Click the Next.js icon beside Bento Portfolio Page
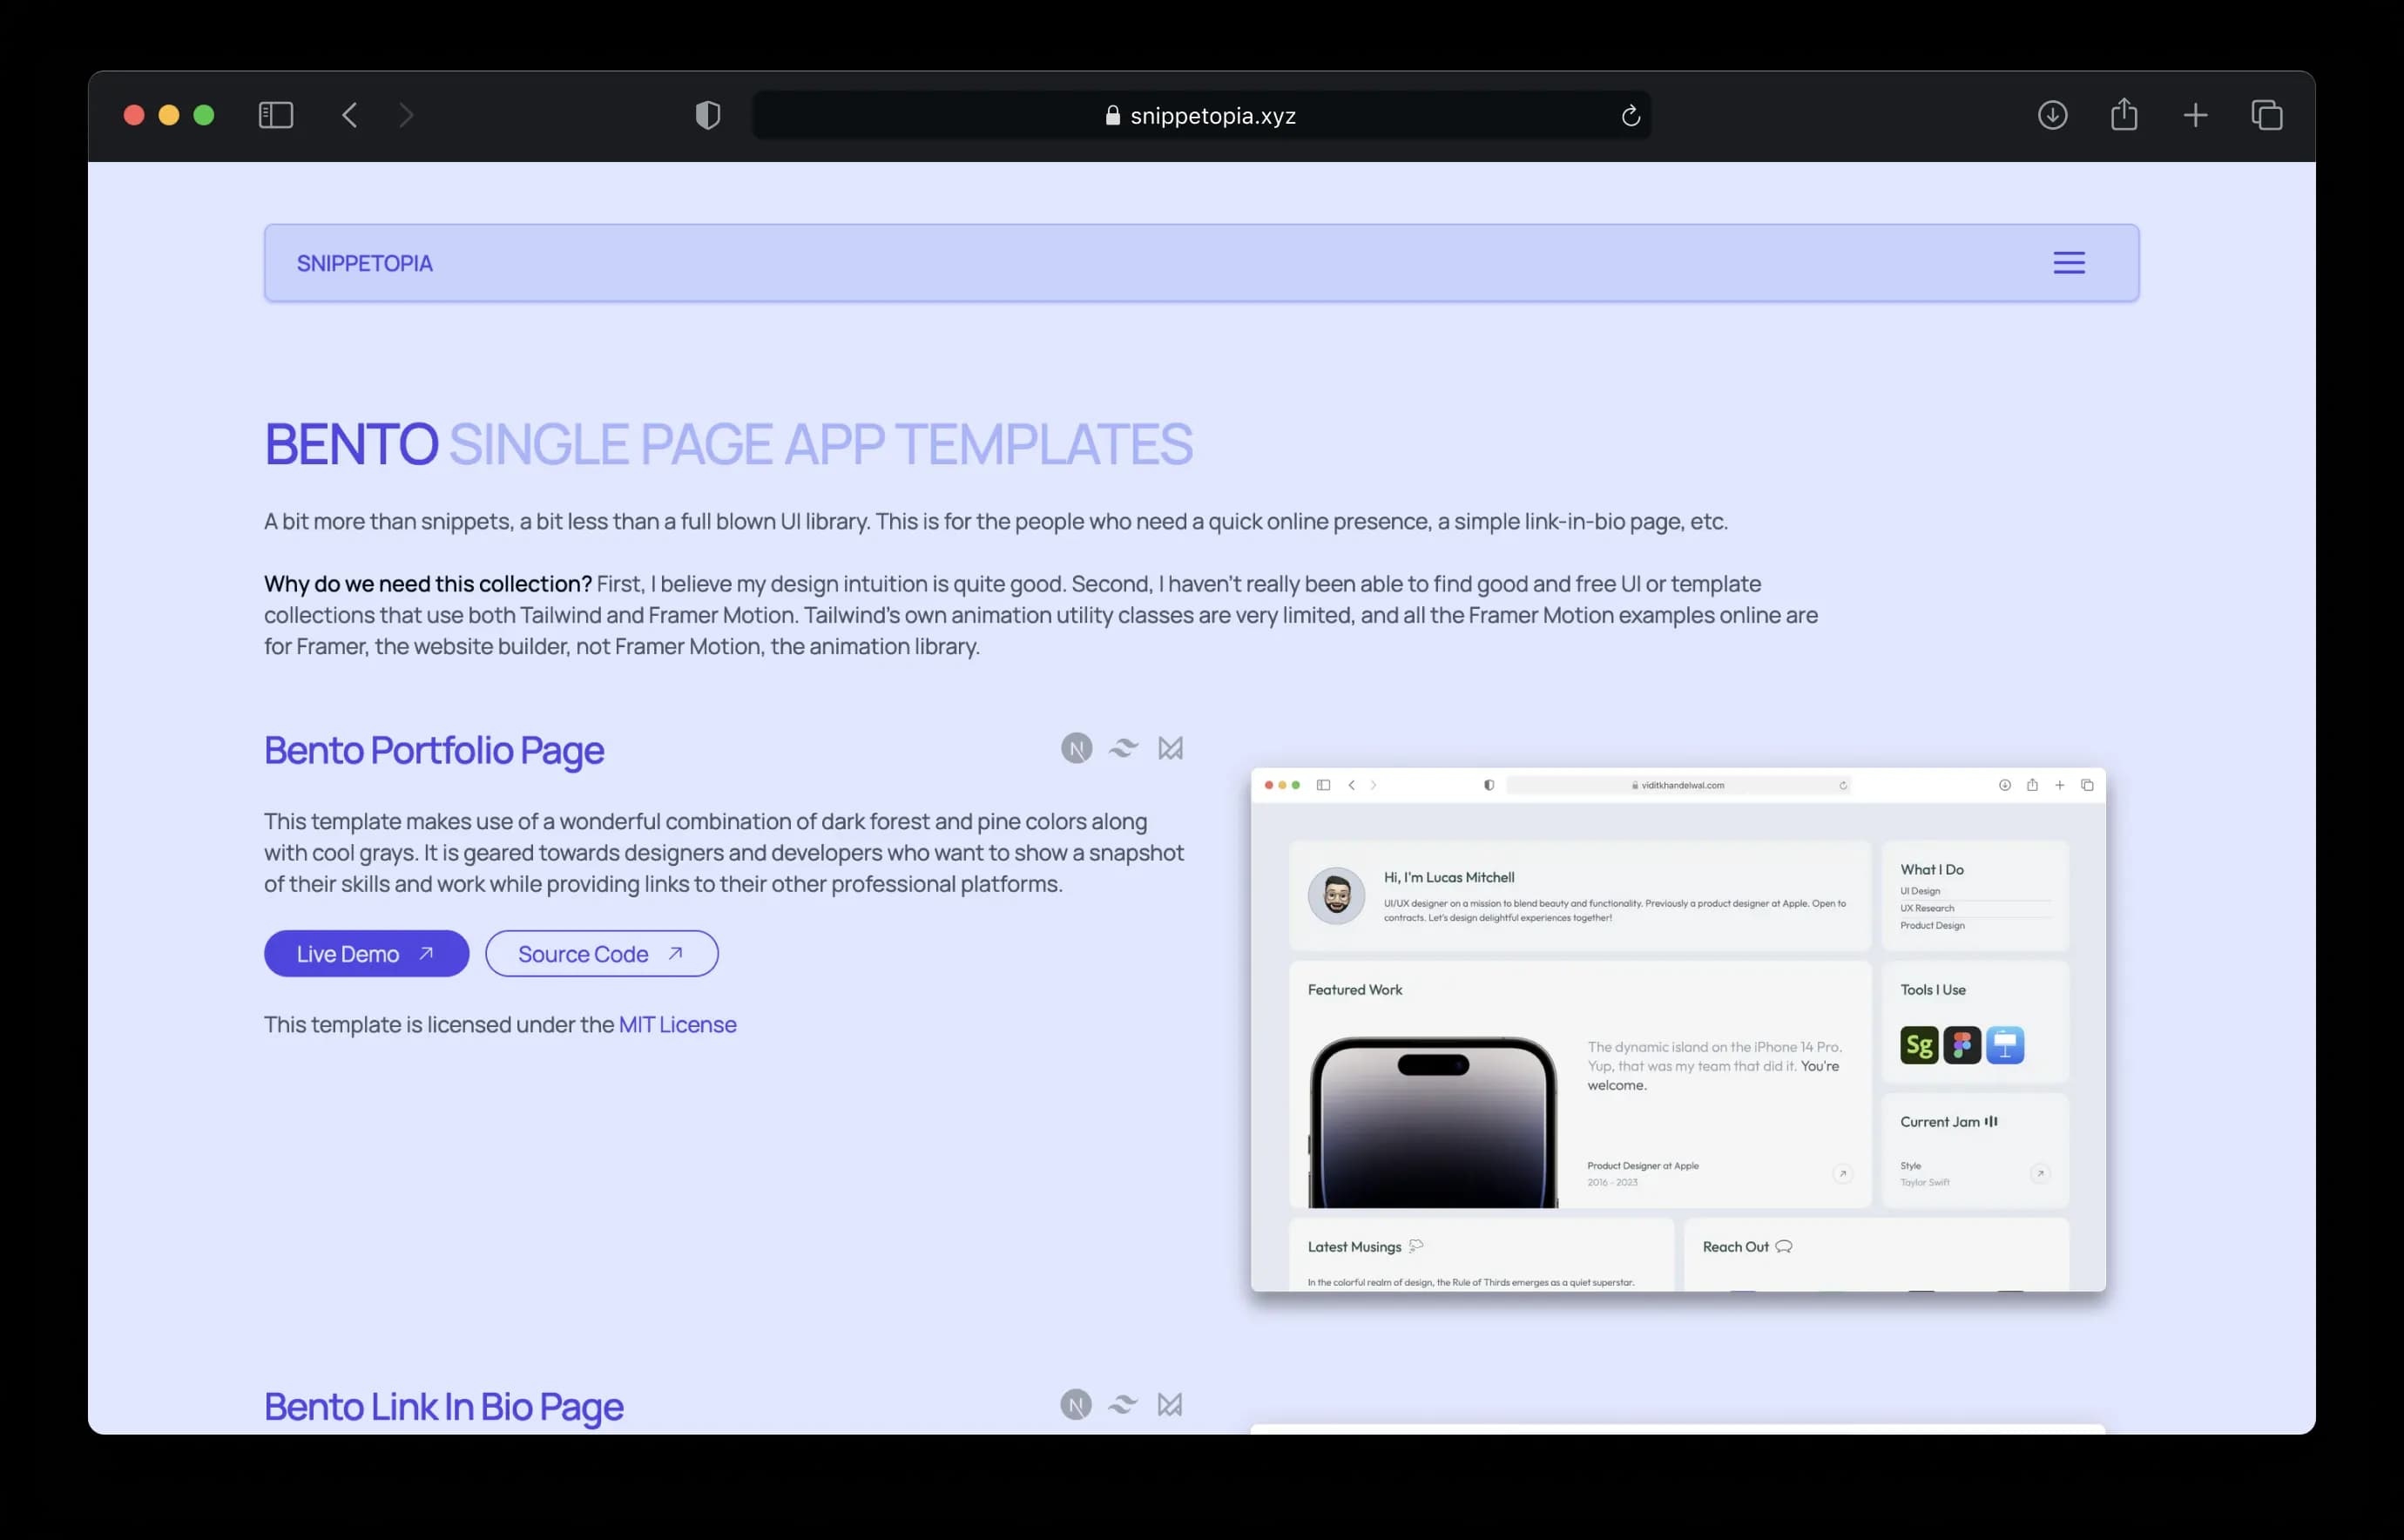2404x1540 pixels. click(x=1077, y=748)
